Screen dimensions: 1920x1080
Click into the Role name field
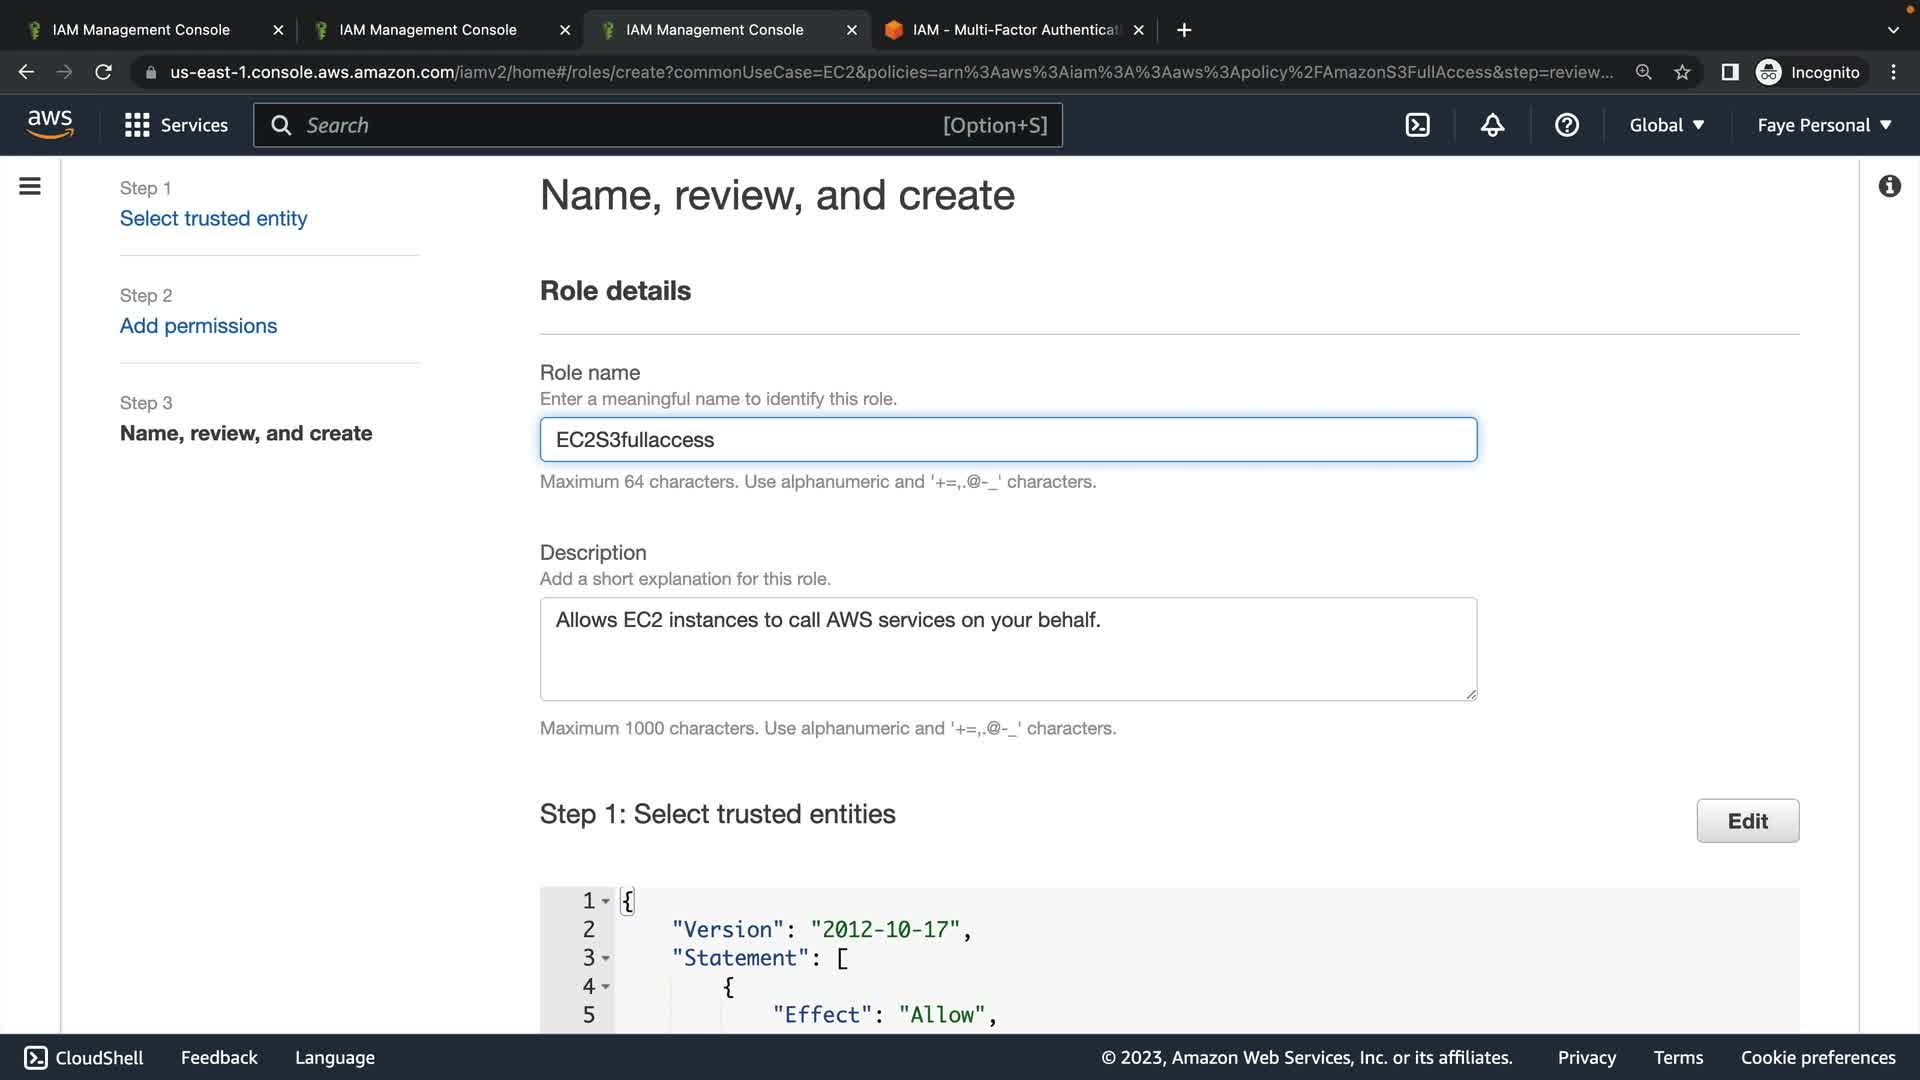click(x=1008, y=440)
